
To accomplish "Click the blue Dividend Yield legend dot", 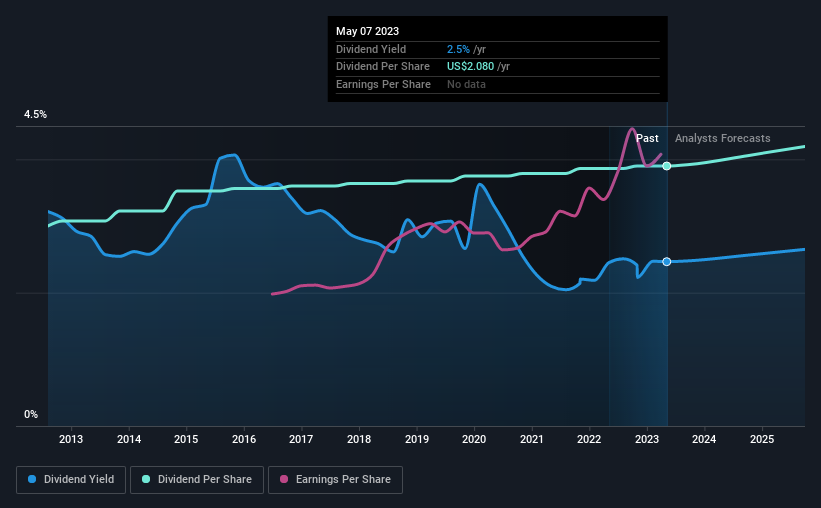I will coord(32,479).
